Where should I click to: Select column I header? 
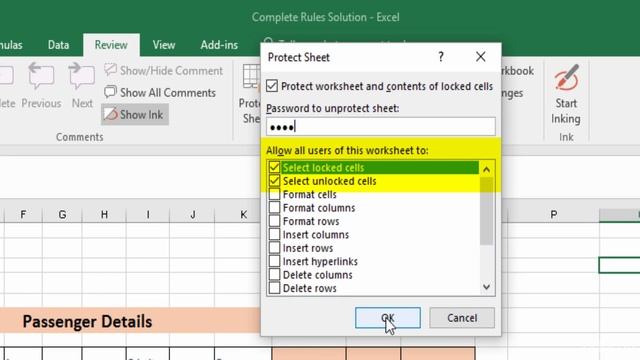(148, 214)
